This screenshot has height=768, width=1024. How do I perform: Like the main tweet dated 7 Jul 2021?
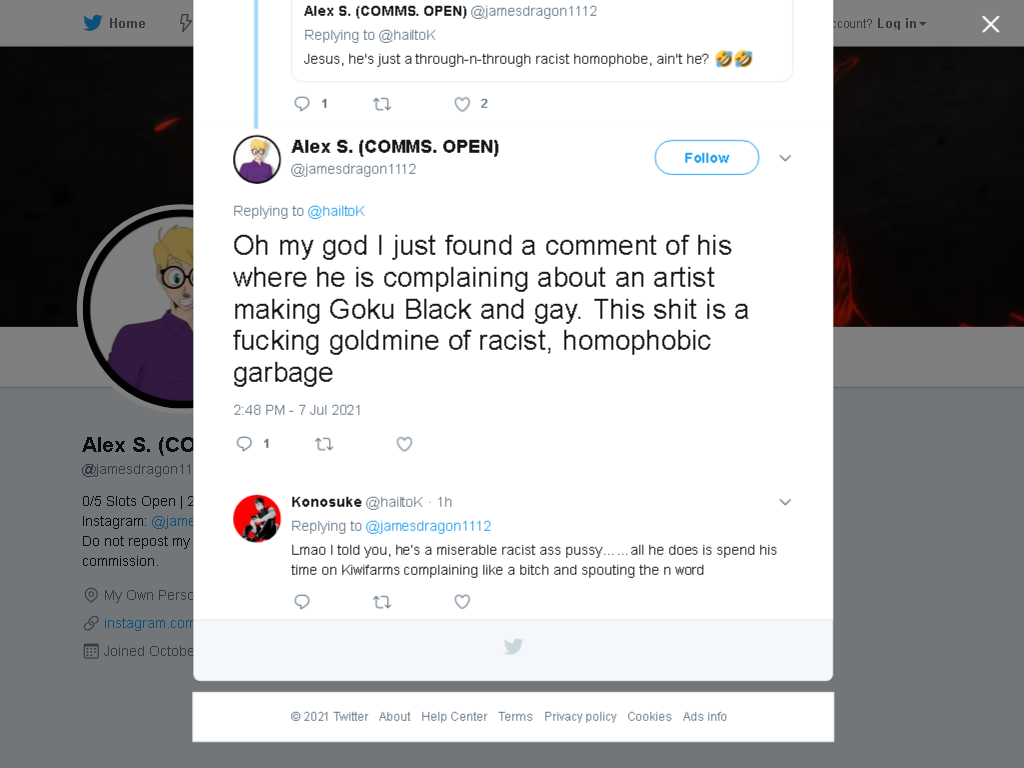(404, 444)
